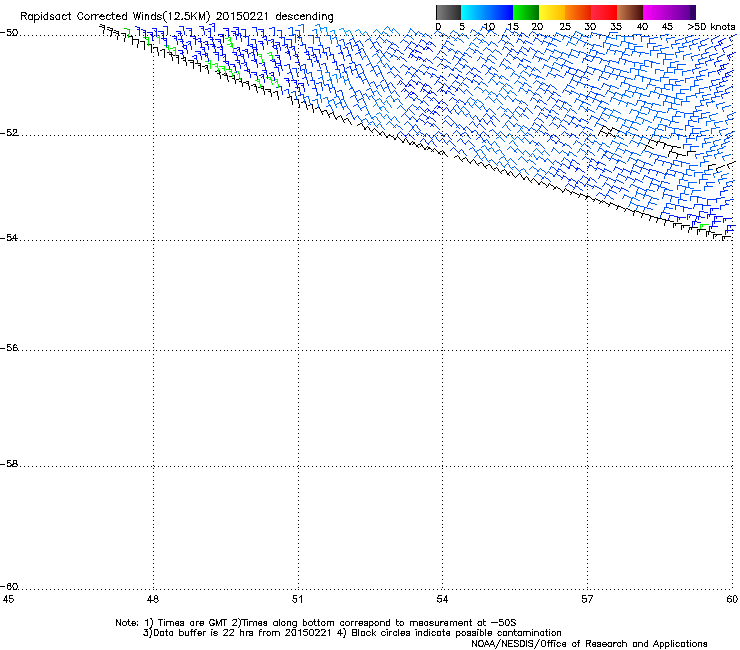Click the brown 35–40 knot color segment
The image size is (740, 650).
pos(630,13)
